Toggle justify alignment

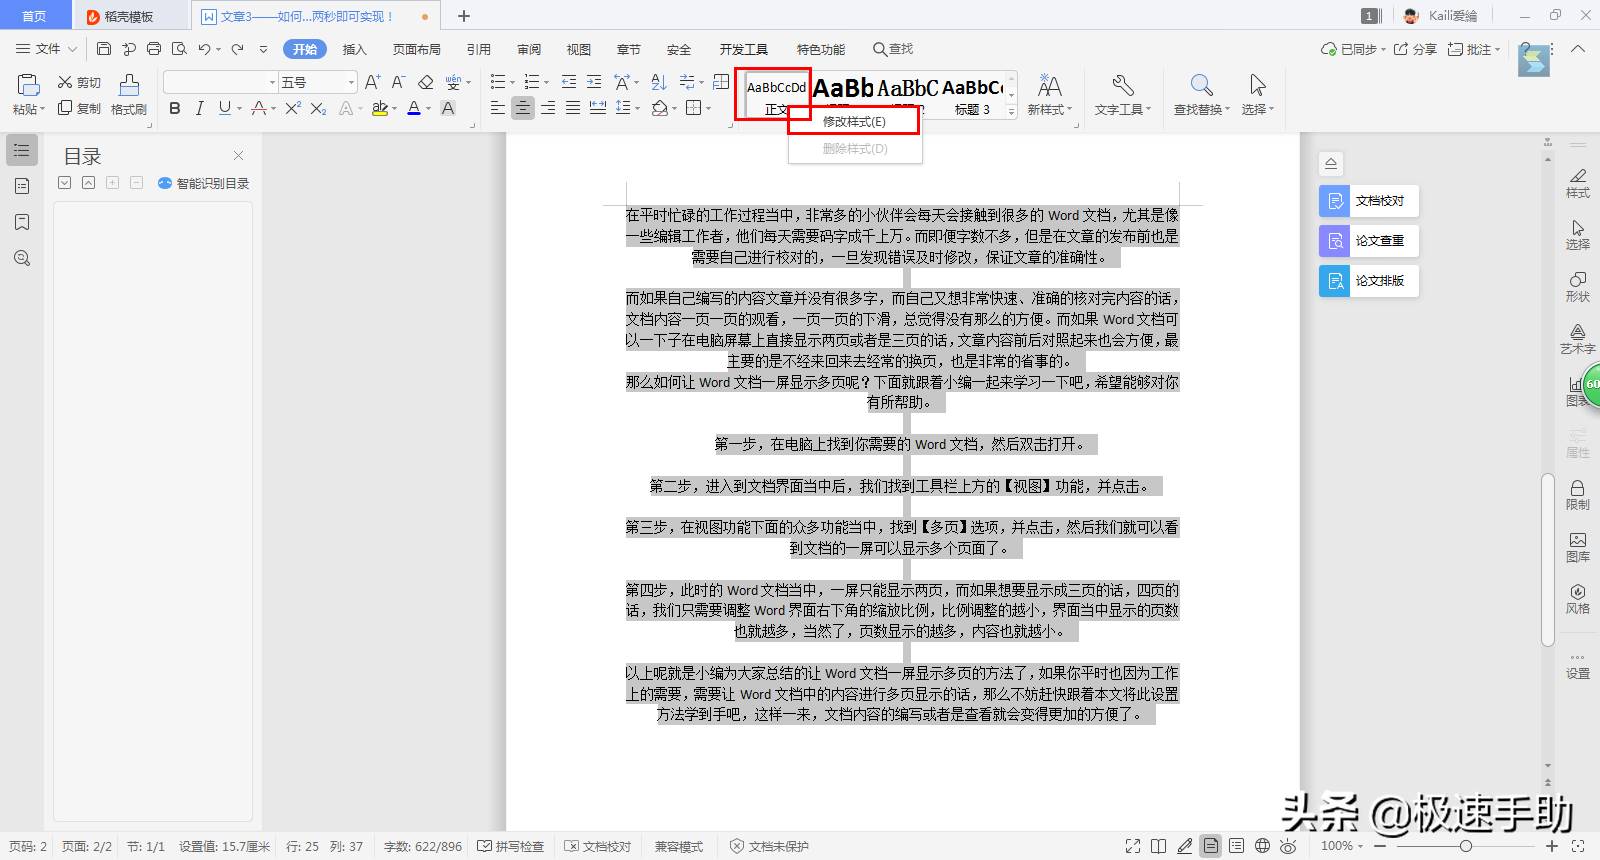point(572,108)
